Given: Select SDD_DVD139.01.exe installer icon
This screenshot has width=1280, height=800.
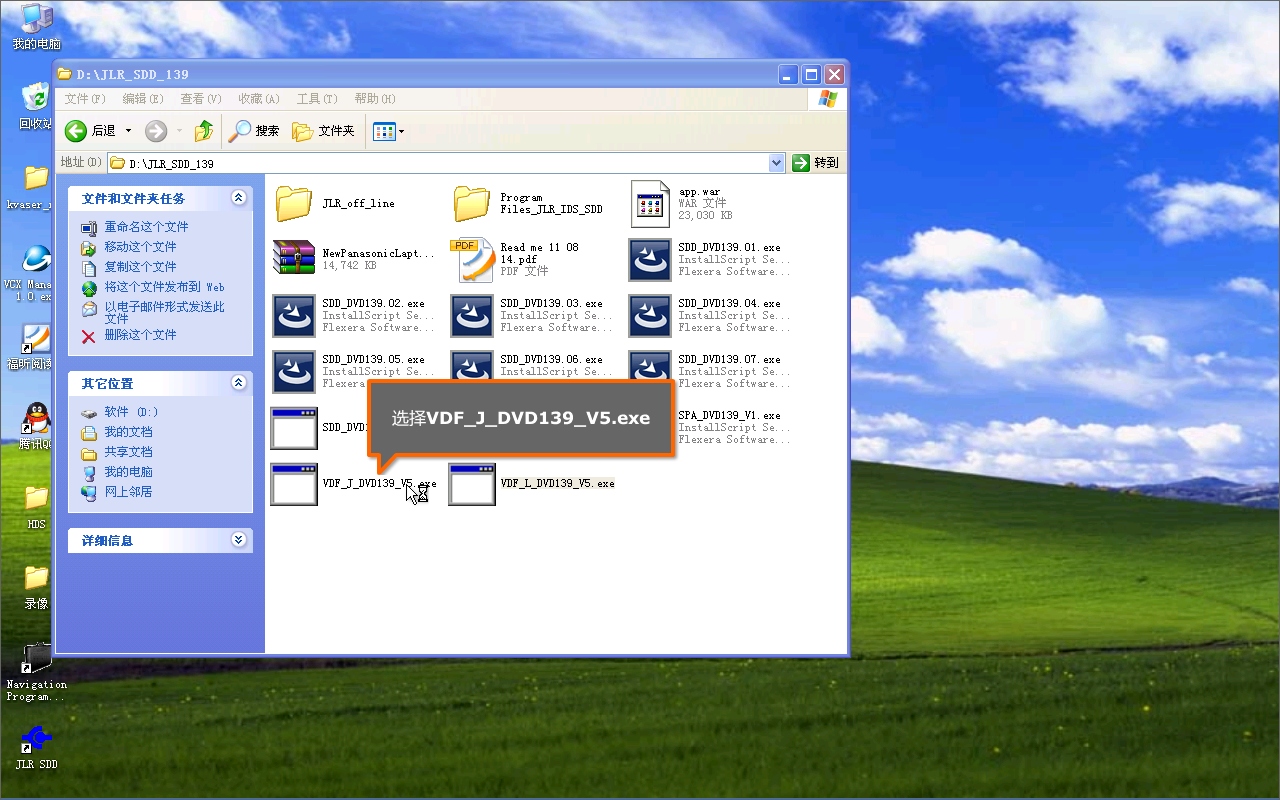Looking at the screenshot, I should [650, 260].
